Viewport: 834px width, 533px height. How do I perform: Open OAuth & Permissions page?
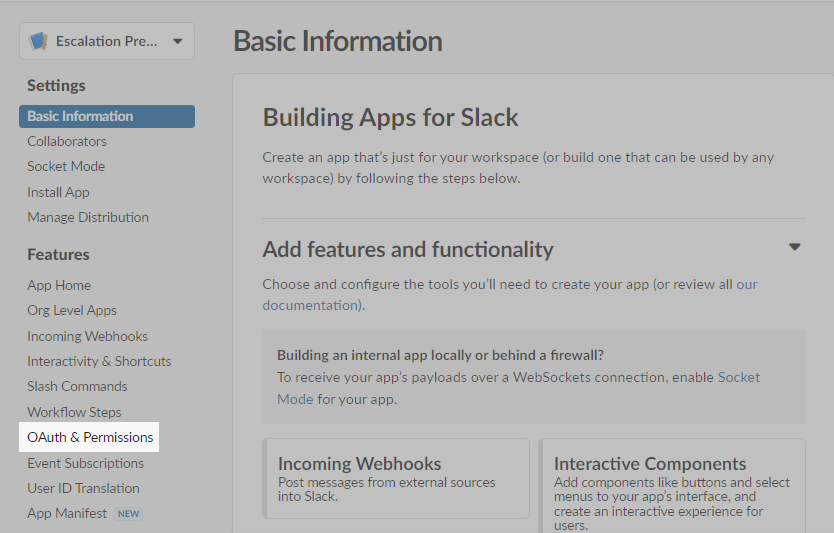[x=90, y=437]
